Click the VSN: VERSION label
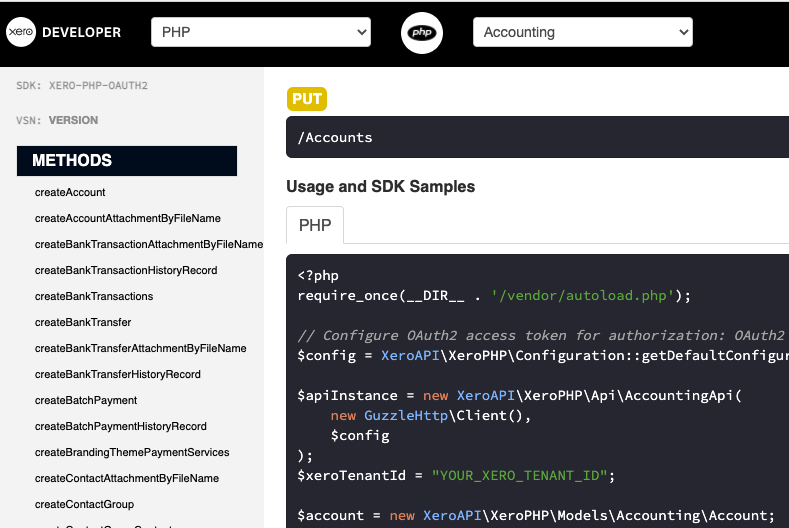This screenshot has height=528, width=789. (57, 120)
